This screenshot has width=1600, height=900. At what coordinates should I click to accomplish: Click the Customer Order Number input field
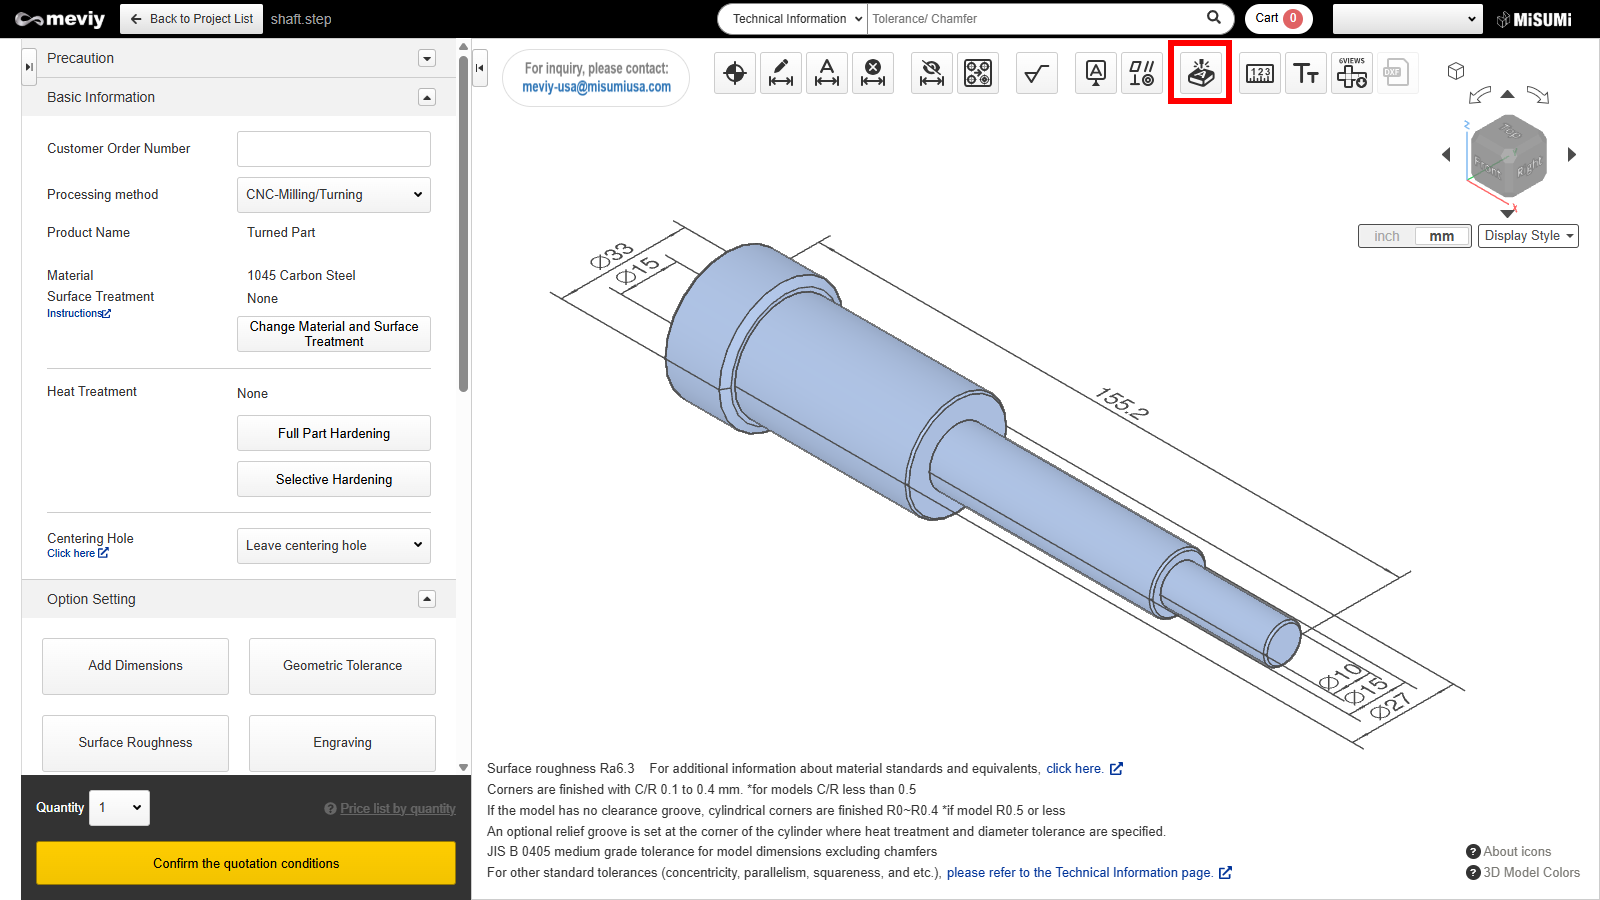333,149
